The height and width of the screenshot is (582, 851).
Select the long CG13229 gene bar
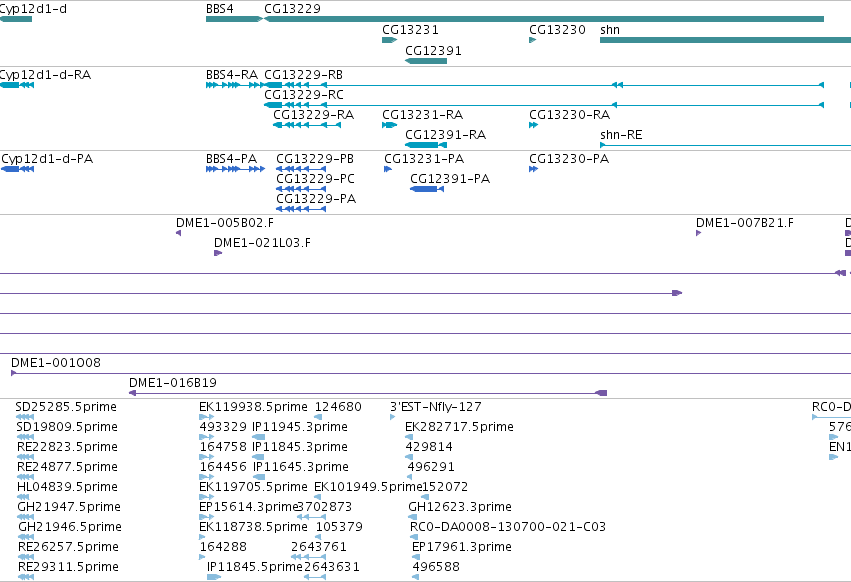[x=544, y=19]
